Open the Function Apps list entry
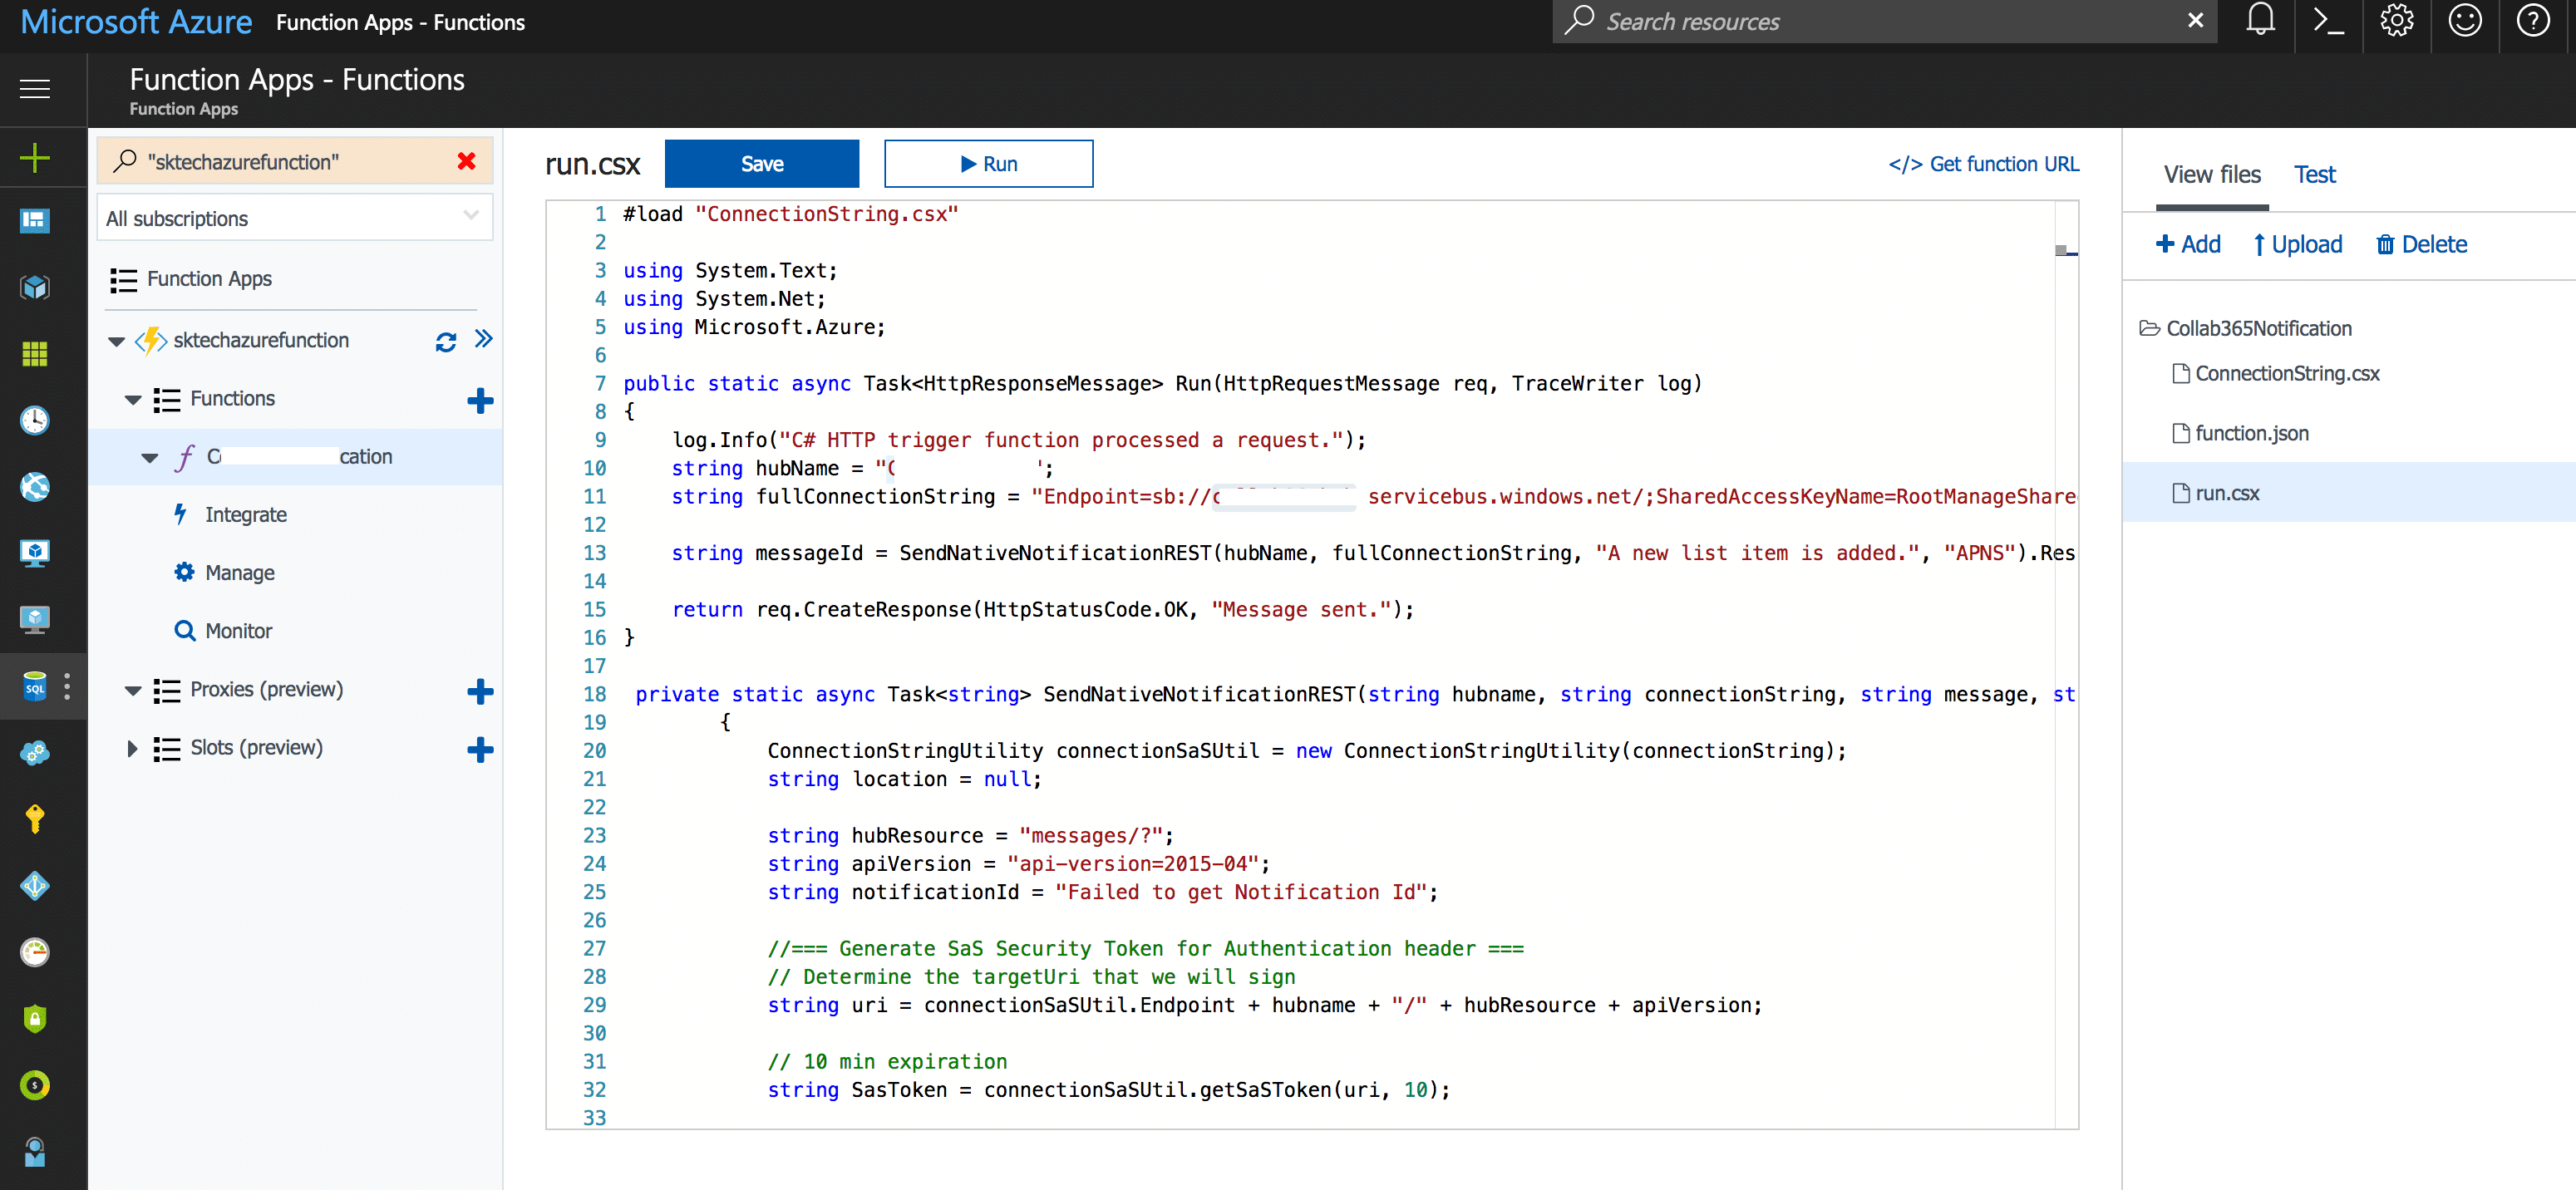 (209, 278)
